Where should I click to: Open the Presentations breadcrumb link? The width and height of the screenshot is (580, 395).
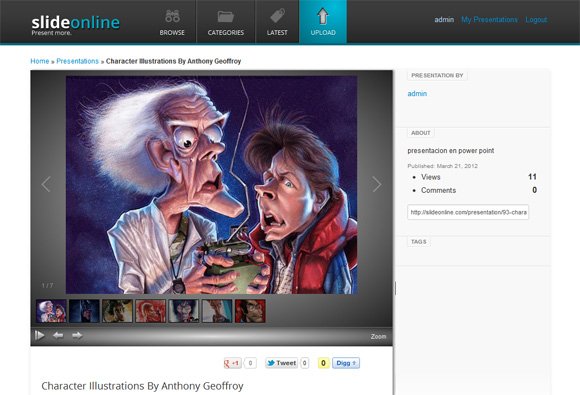78,61
